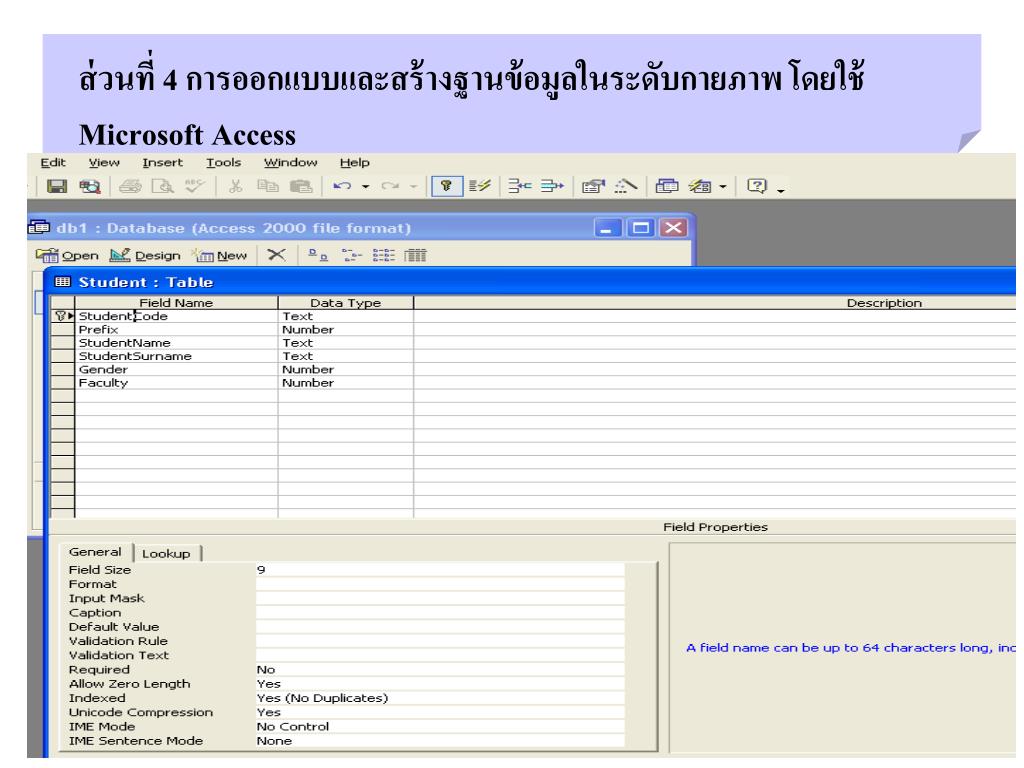This screenshot has height=768, width=1024.
Task: Open the Edit menu
Action: 53,163
